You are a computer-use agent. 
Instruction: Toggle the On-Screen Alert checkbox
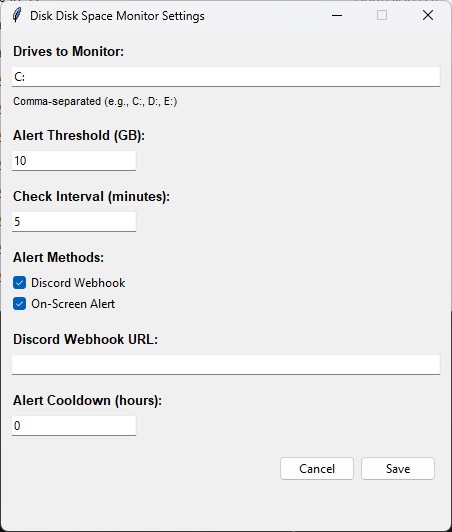tap(19, 304)
